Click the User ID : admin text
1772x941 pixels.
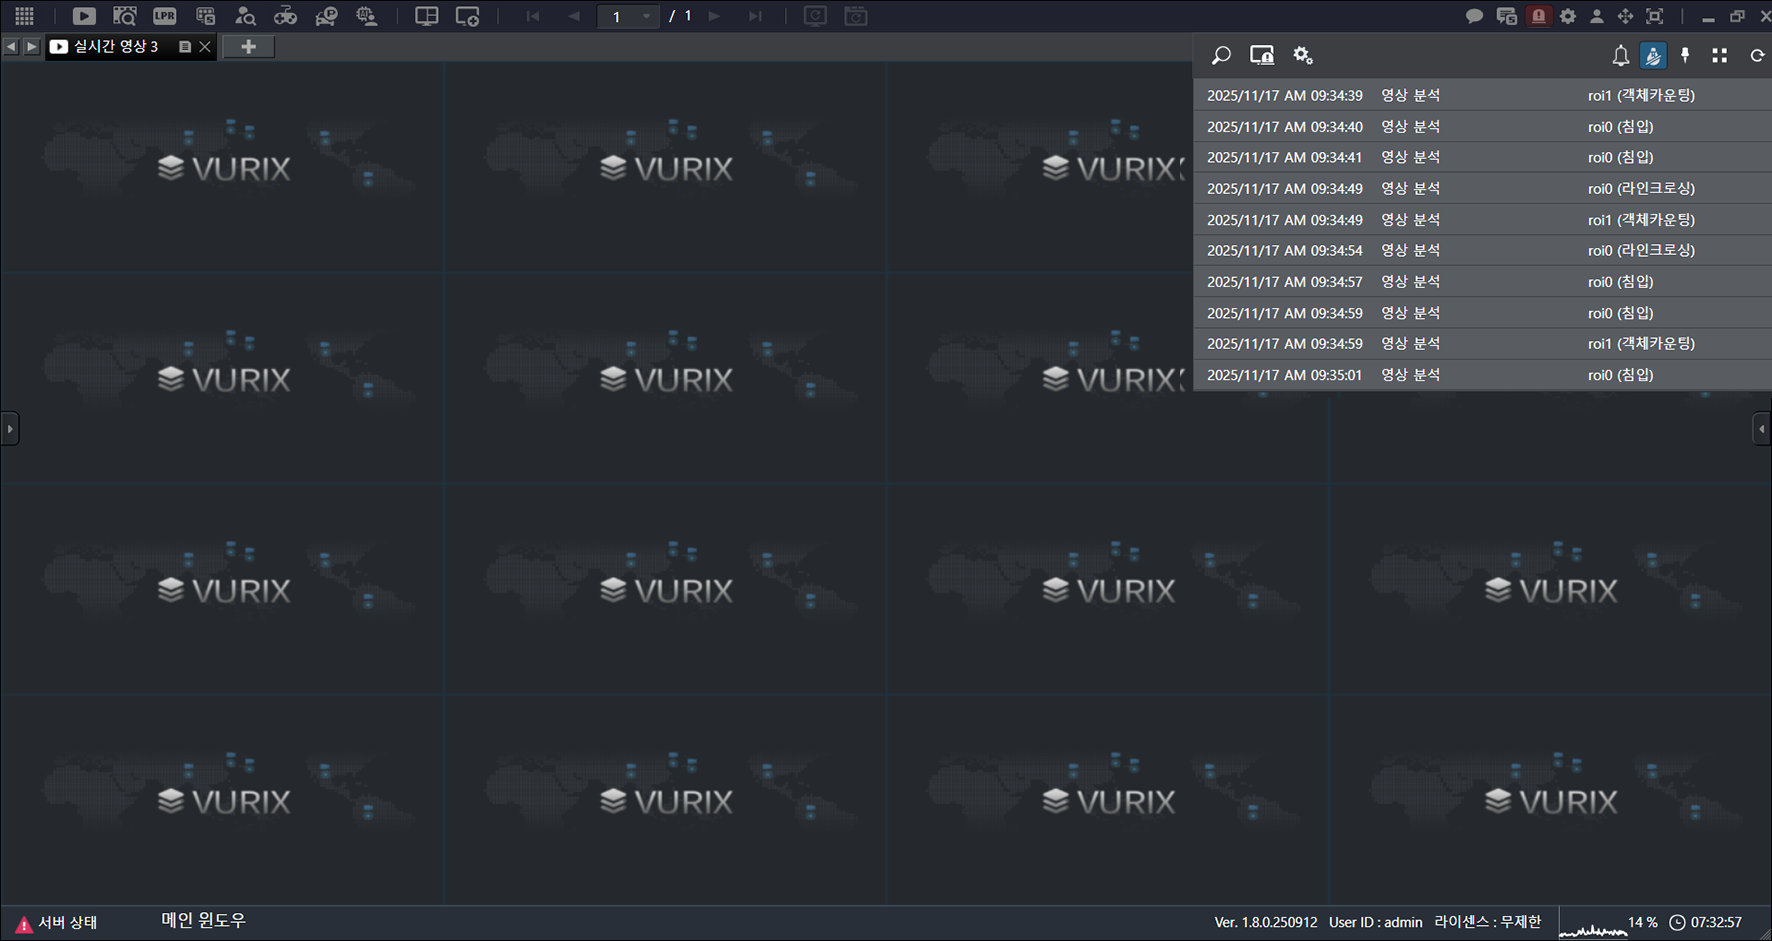pyautogui.click(x=1376, y=922)
